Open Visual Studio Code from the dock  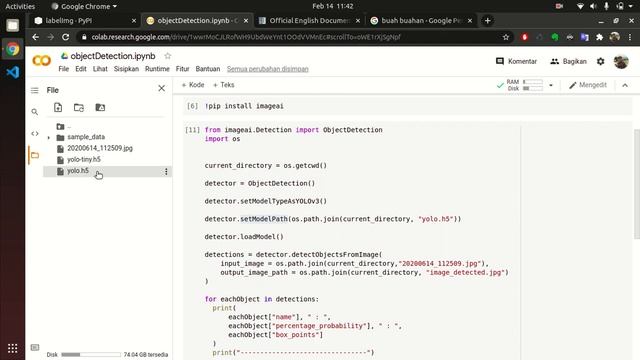(13, 72)
